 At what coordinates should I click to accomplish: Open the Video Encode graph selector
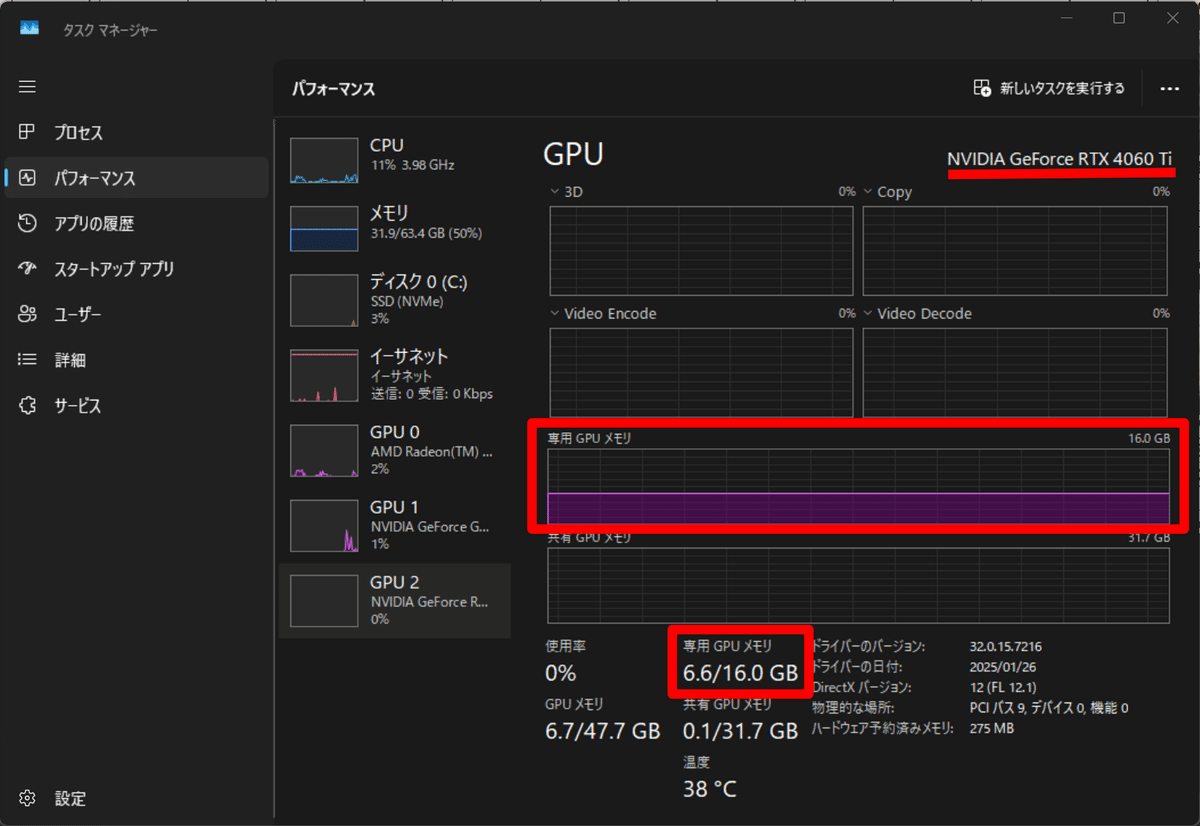553,313
